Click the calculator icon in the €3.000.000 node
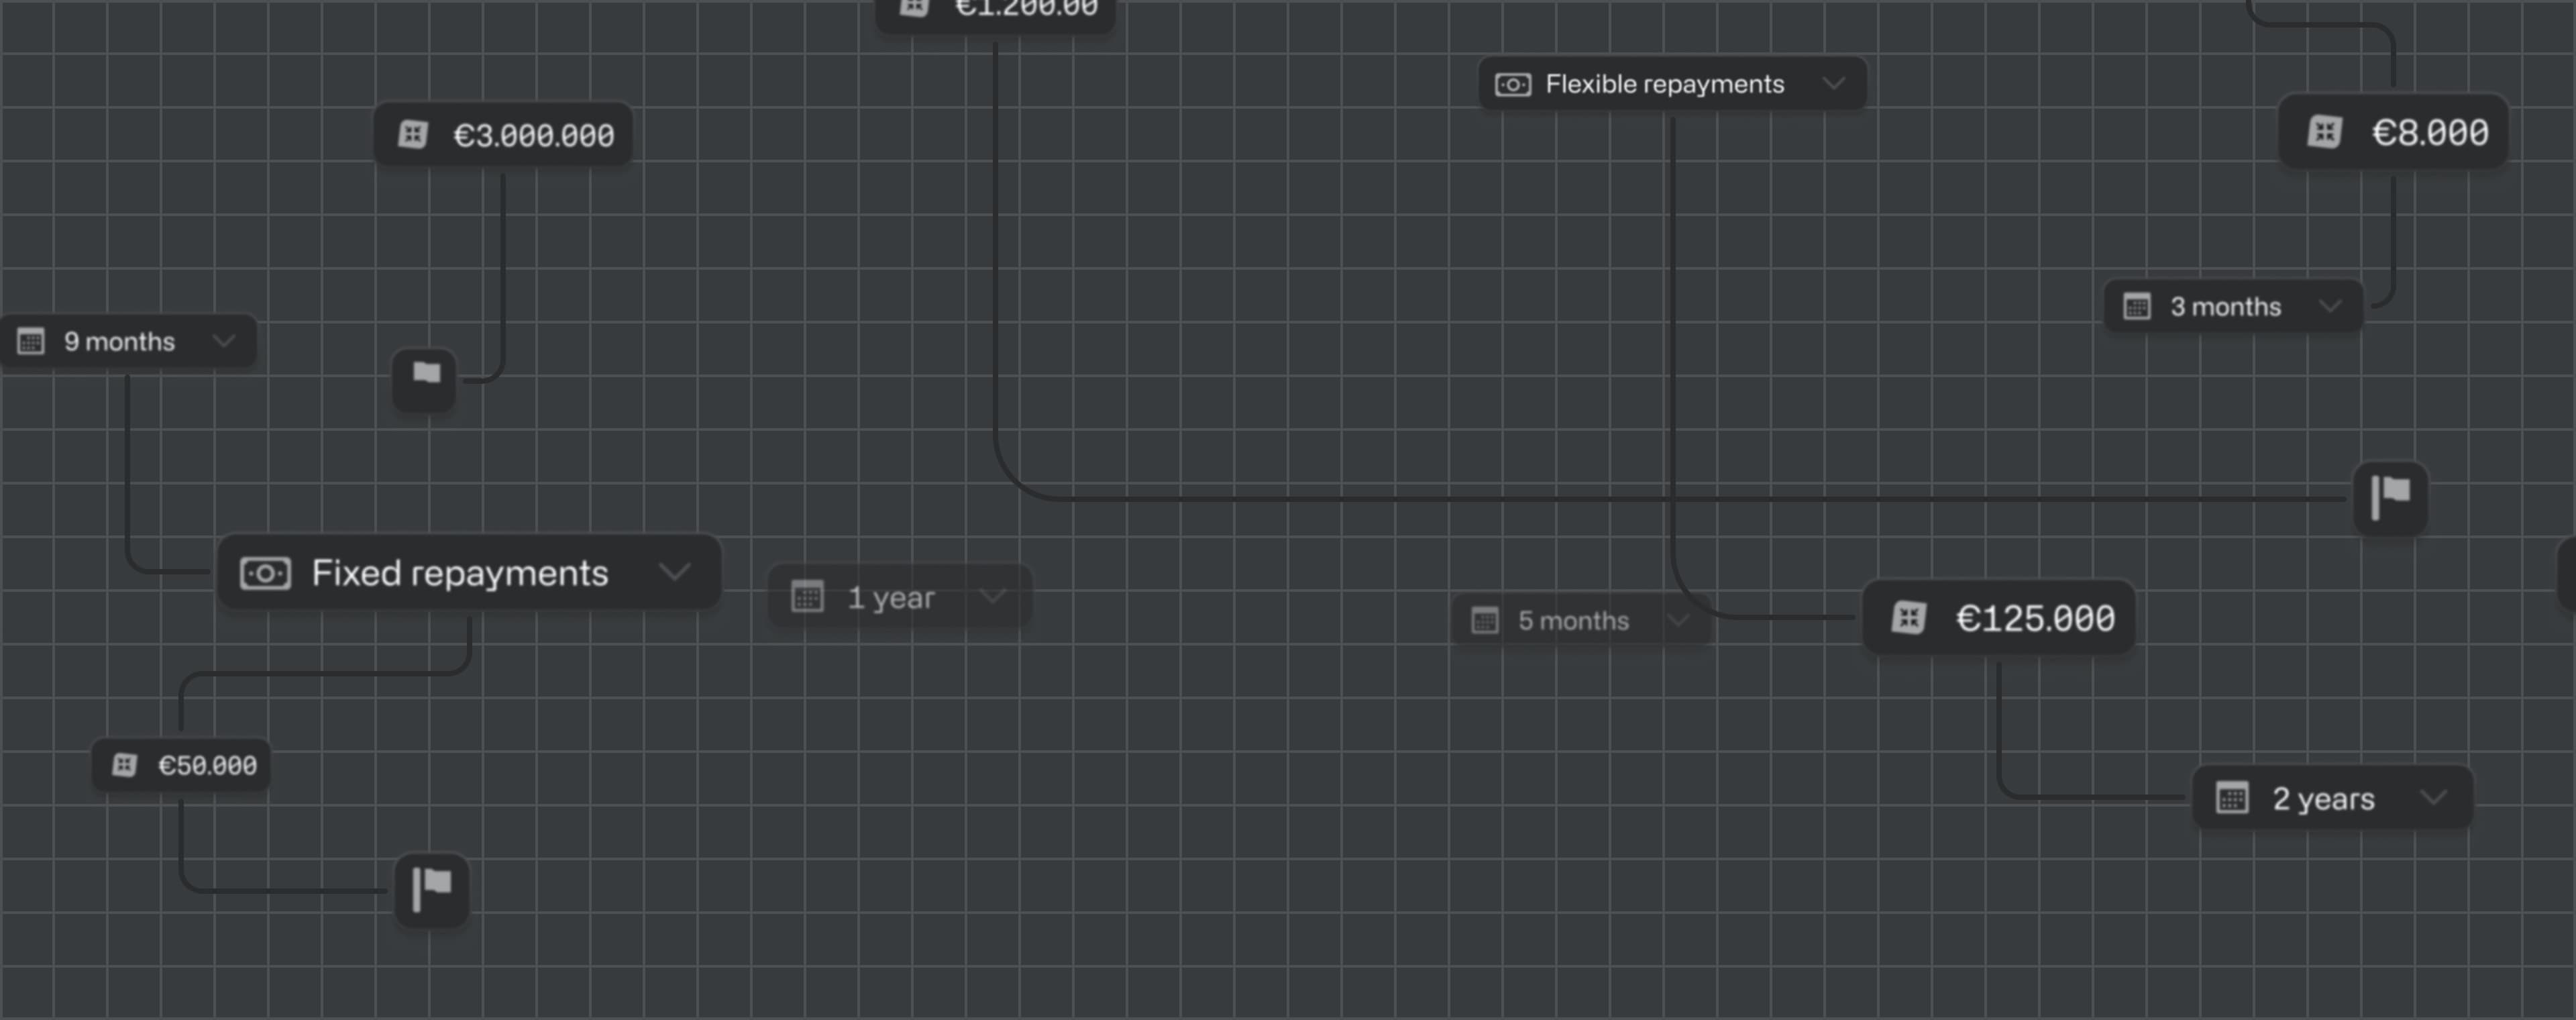 click(413, 135)
